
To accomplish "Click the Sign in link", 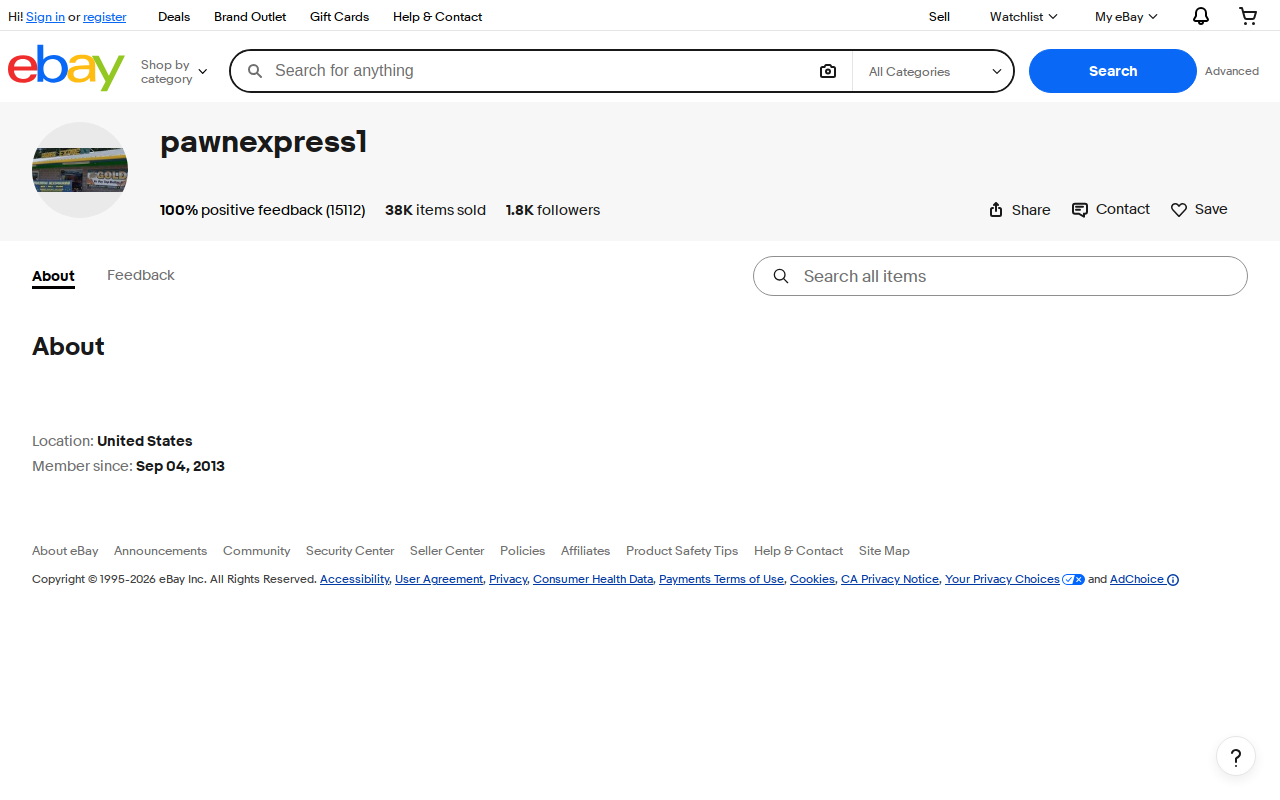I will [45, 17].
